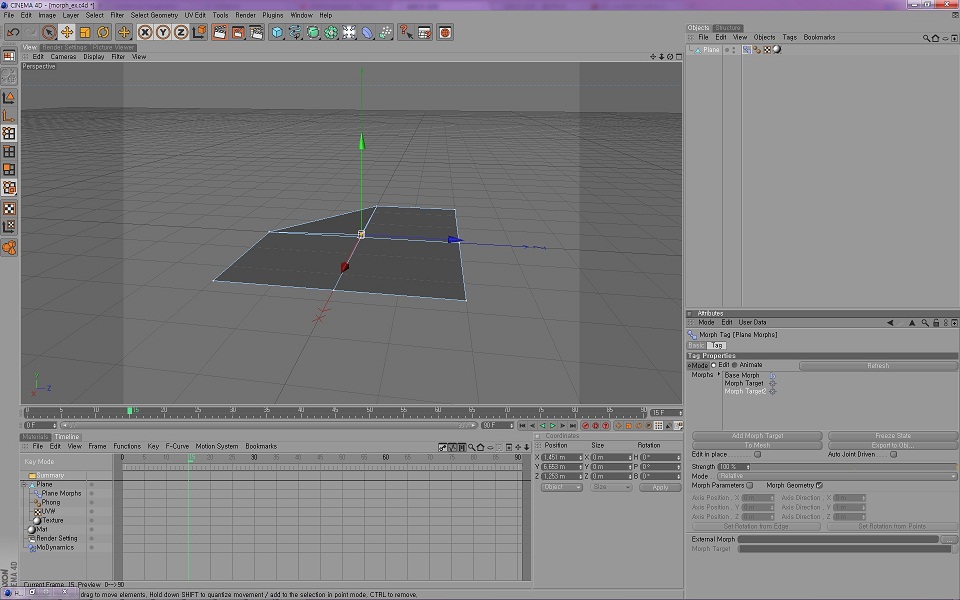Click the Undo icon in the toolbar

pyautogui.click(x=13, y=32)
